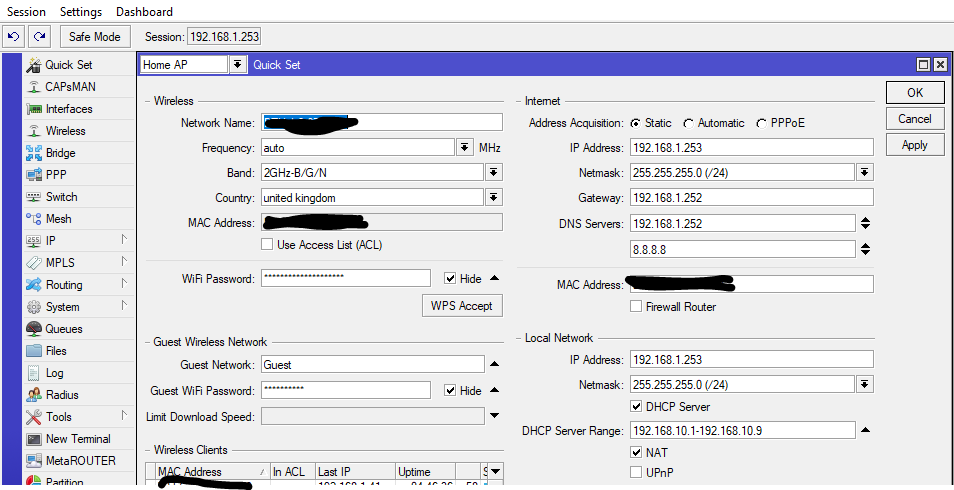Open the MPLS sidebar menu
Screen dimensions: 954x490
(x=77, y=263)
